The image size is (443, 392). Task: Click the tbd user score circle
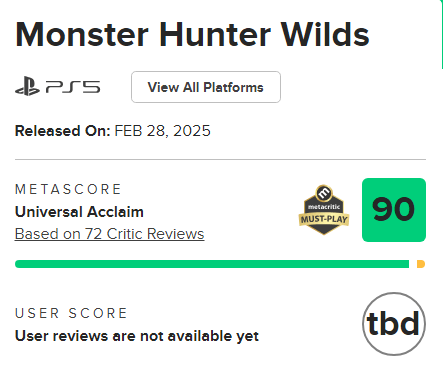coord(394,324)
